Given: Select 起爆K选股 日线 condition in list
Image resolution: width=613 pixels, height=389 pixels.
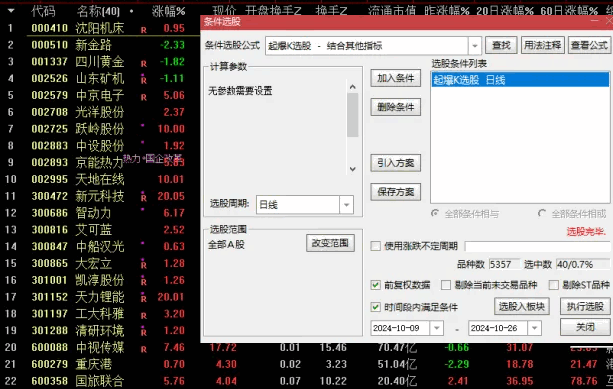Looking at the screenshot, I should (x=520, y=80).
